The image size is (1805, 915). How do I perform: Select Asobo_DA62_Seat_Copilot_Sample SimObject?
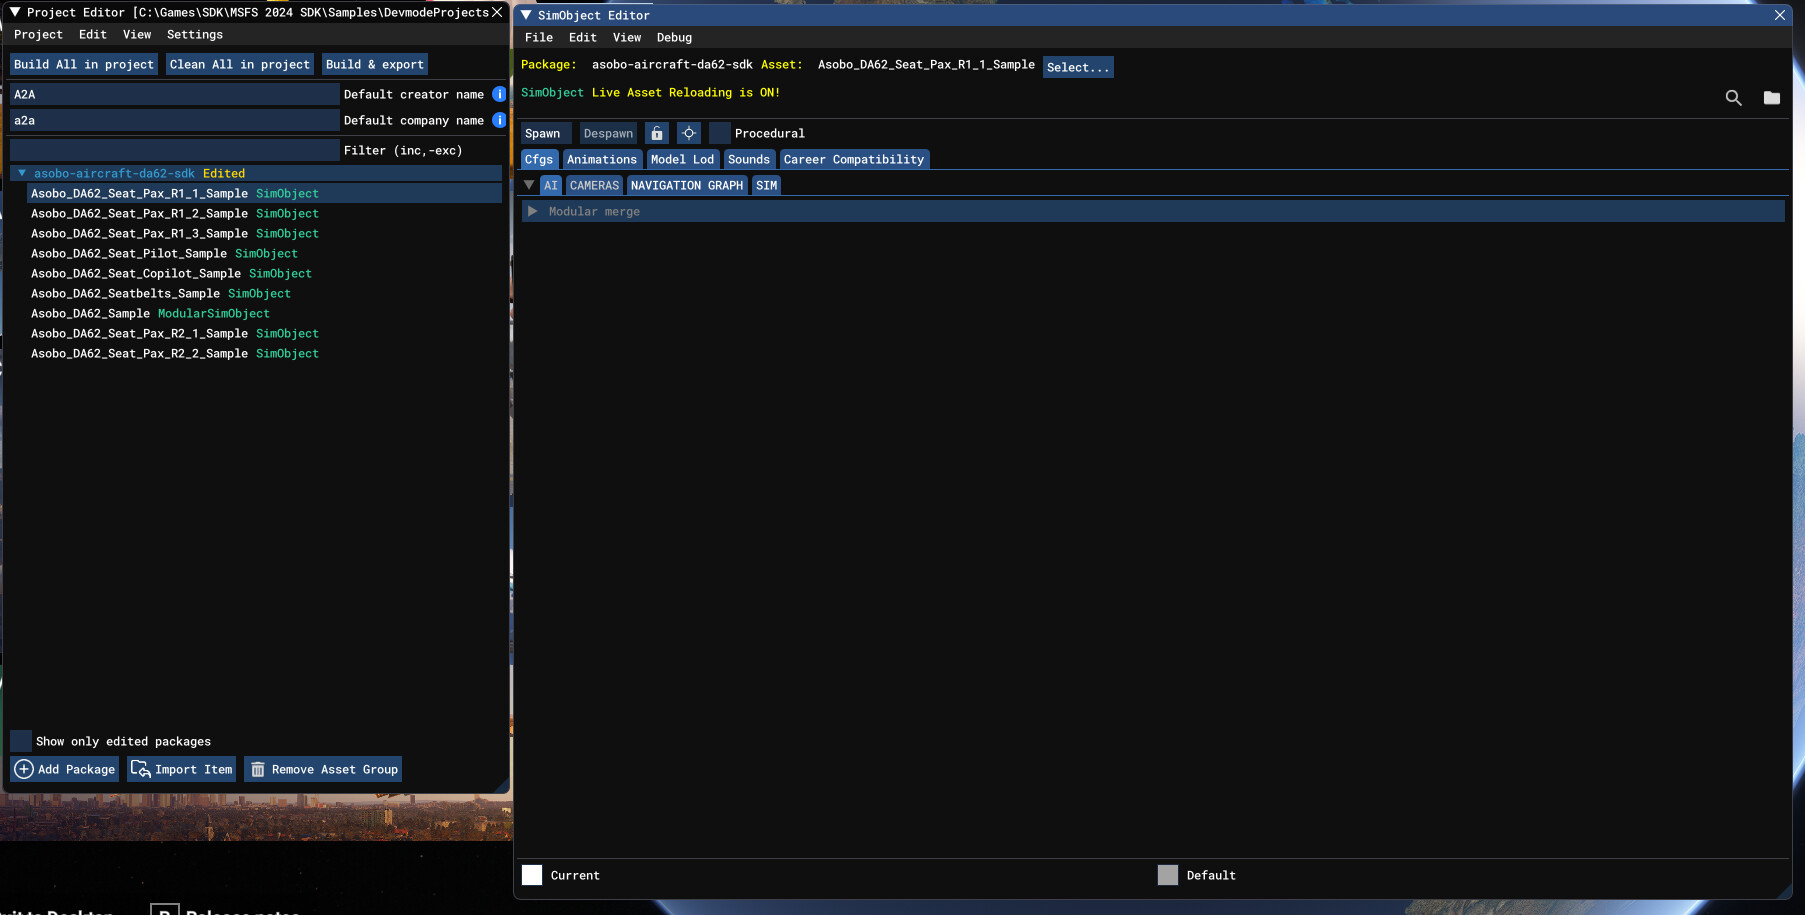click(265, 273)
